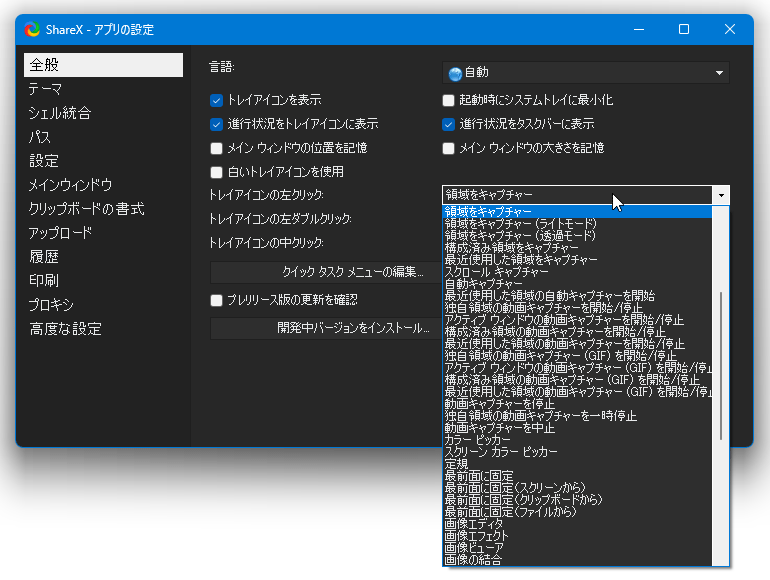Click the dropdown list scrollbar thumb

(x=720, y=366)
